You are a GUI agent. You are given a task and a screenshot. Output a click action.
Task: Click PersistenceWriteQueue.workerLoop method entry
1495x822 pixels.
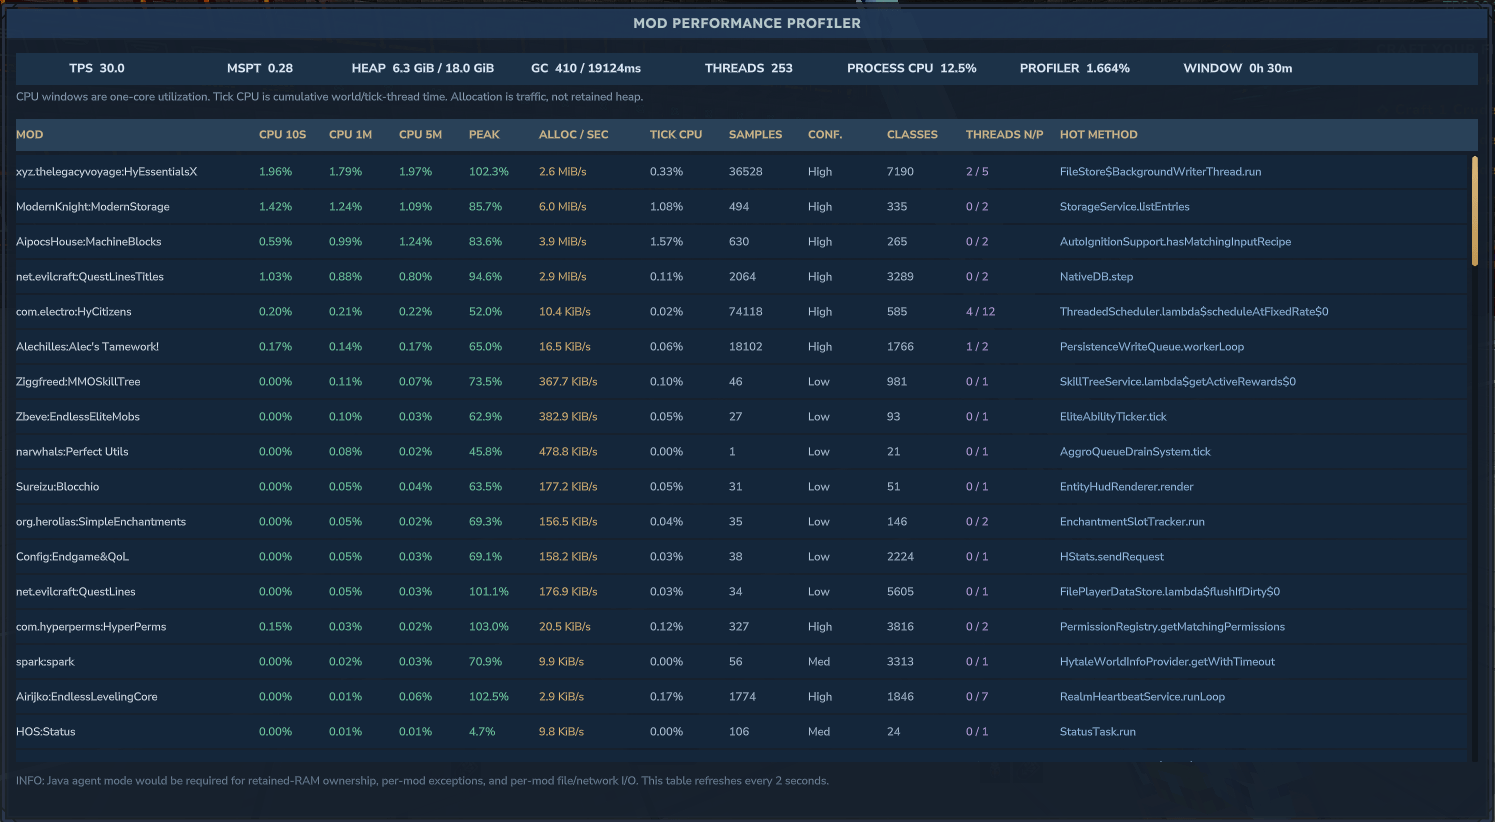click(x=1151, y=347)
